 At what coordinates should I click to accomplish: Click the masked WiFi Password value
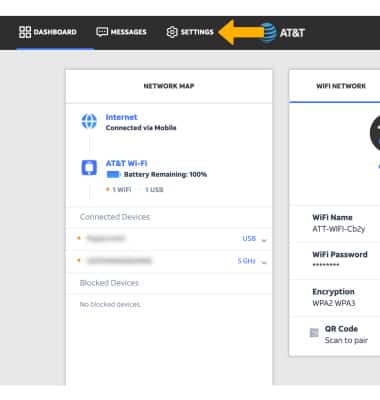[326, 265]
